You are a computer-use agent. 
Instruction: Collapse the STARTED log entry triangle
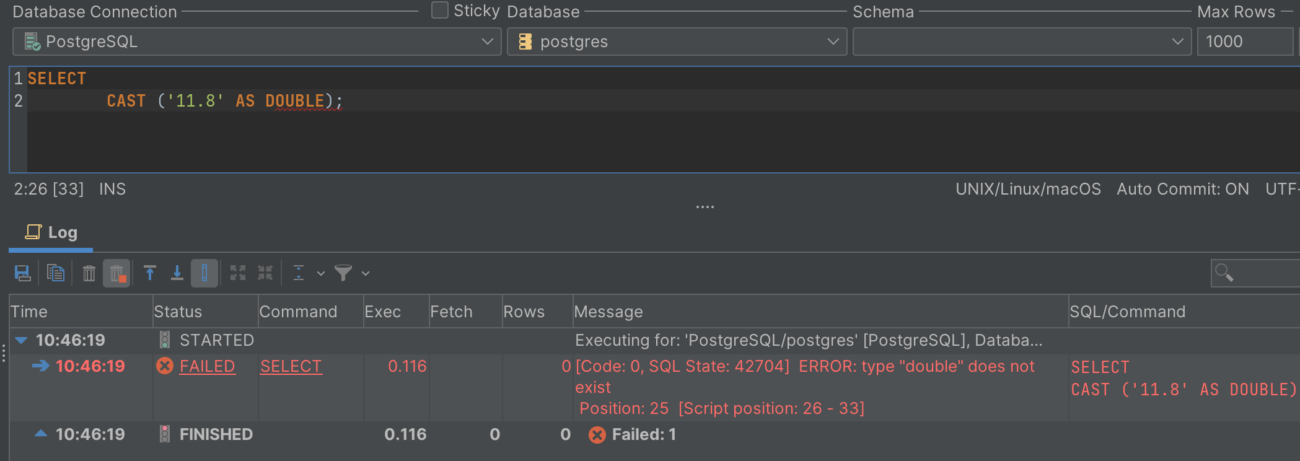tap(21, 341)
